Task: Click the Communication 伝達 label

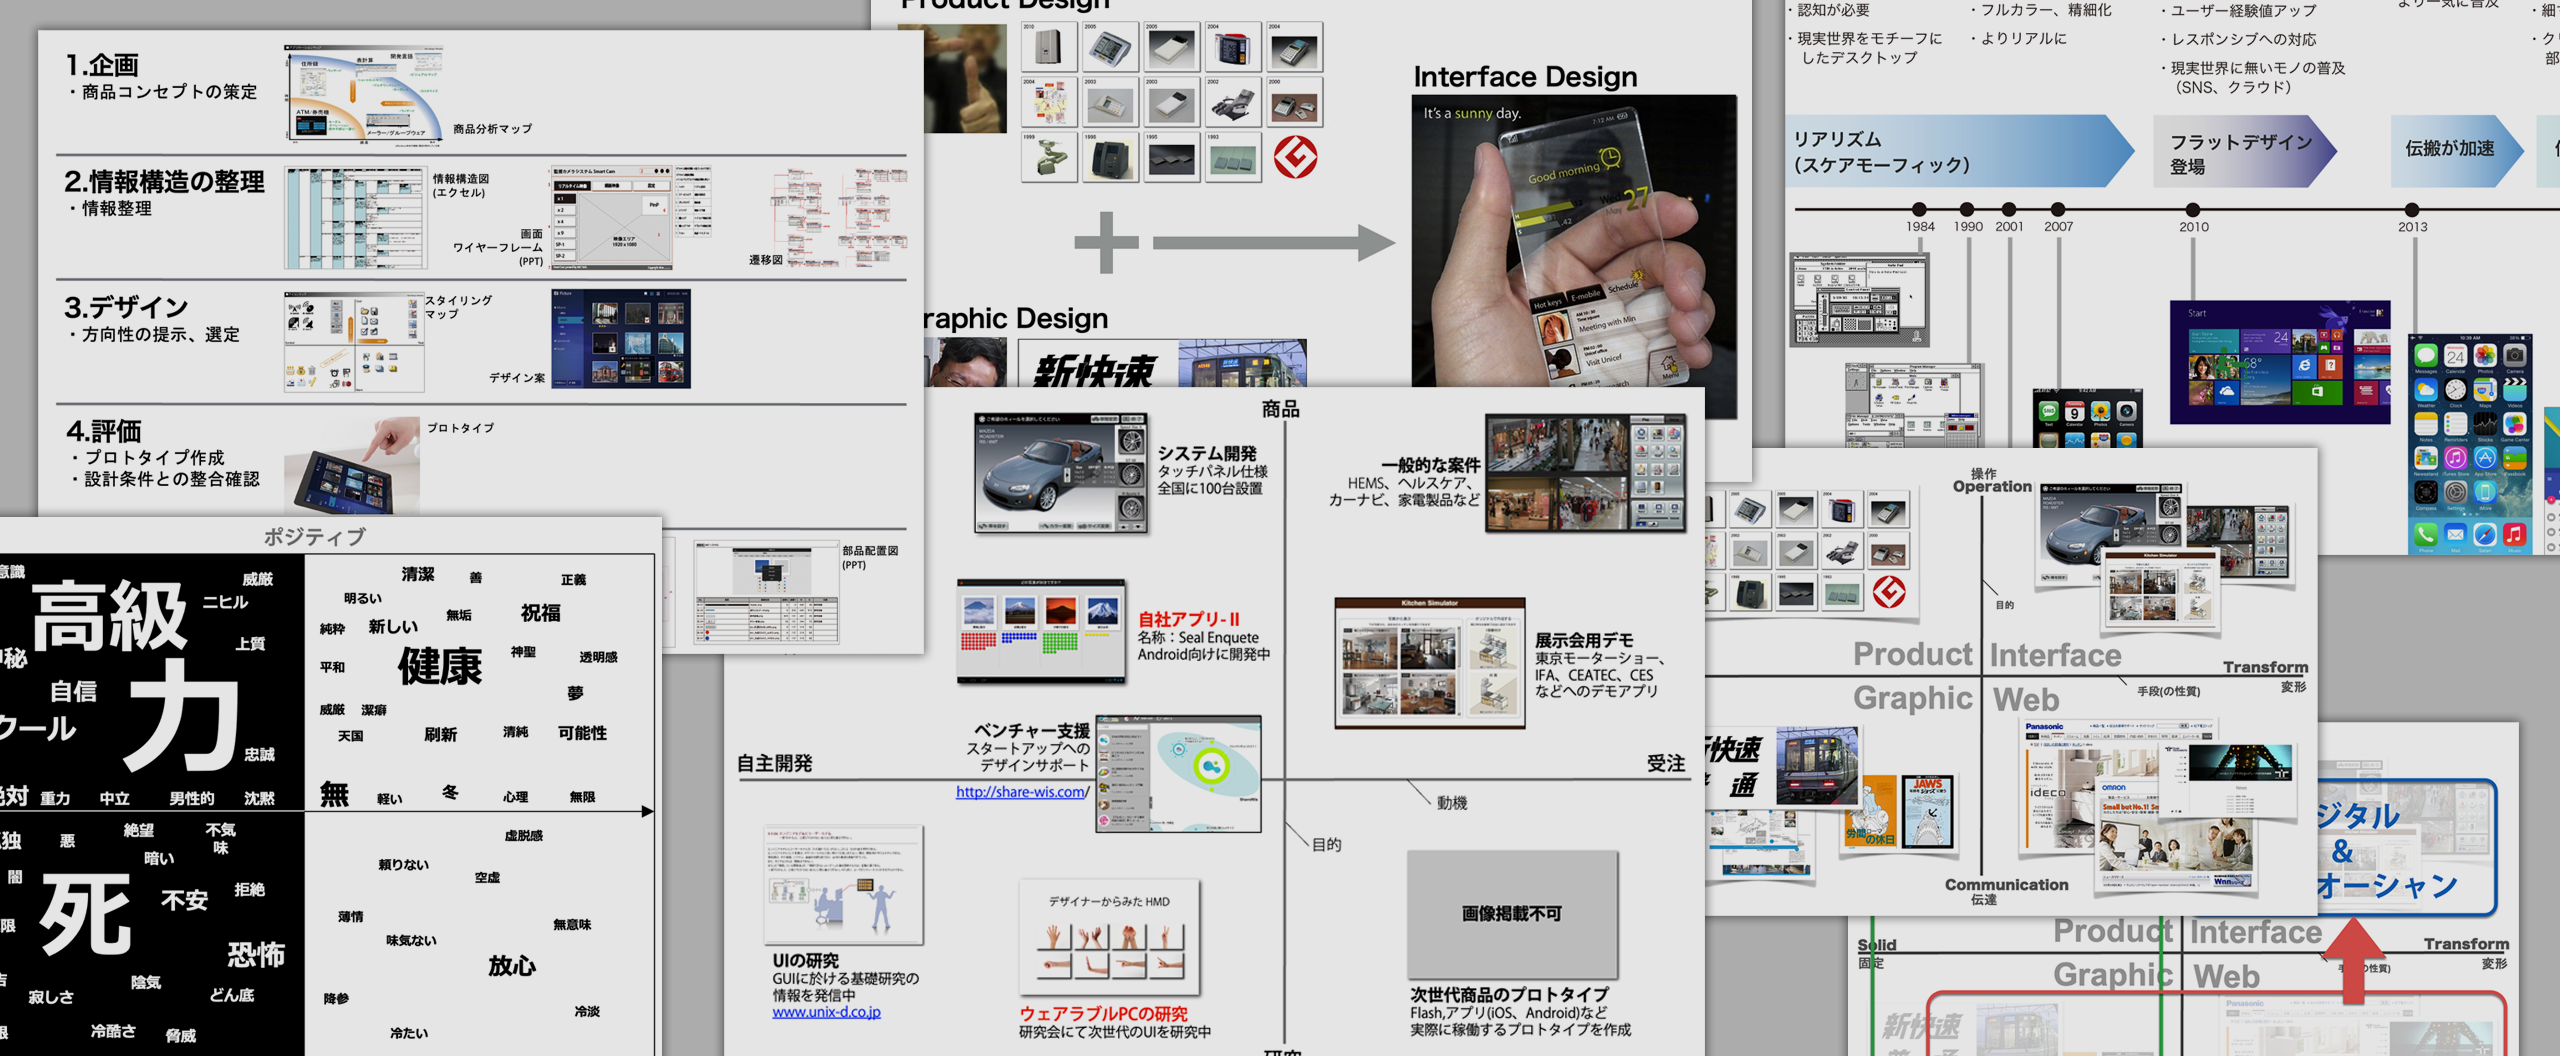Action: [2006, 891]
